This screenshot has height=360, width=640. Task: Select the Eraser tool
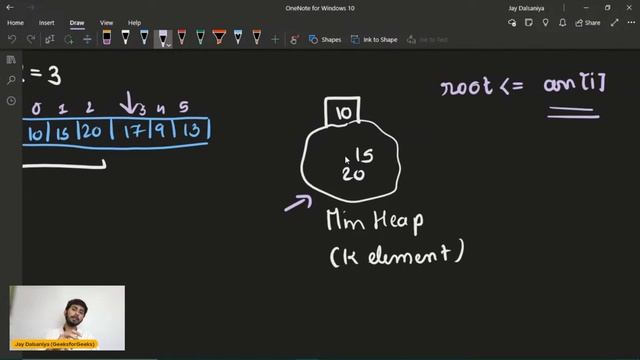tap(107, 38)
